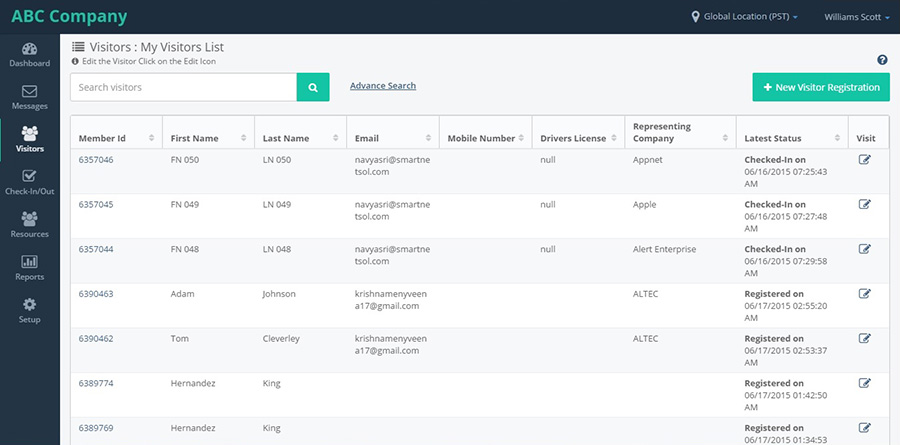
Task: Edit visit for member 6357046
Action: click(x=864, y=160)
